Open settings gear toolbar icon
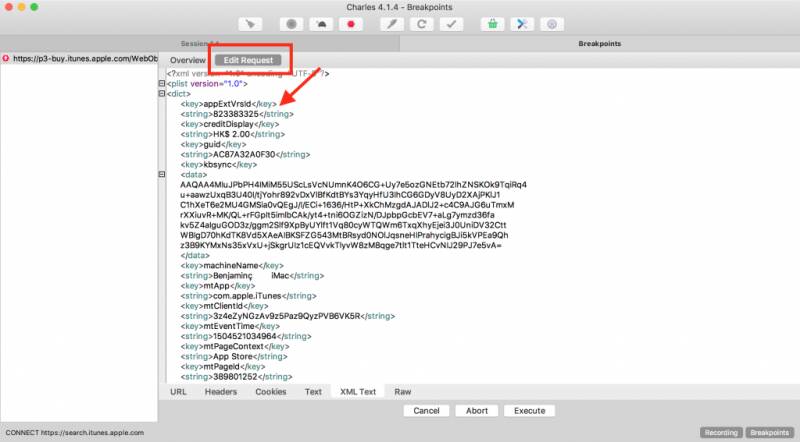Image resolution: width=800 pixels, height=442 pixels. [x=552, y=24]
